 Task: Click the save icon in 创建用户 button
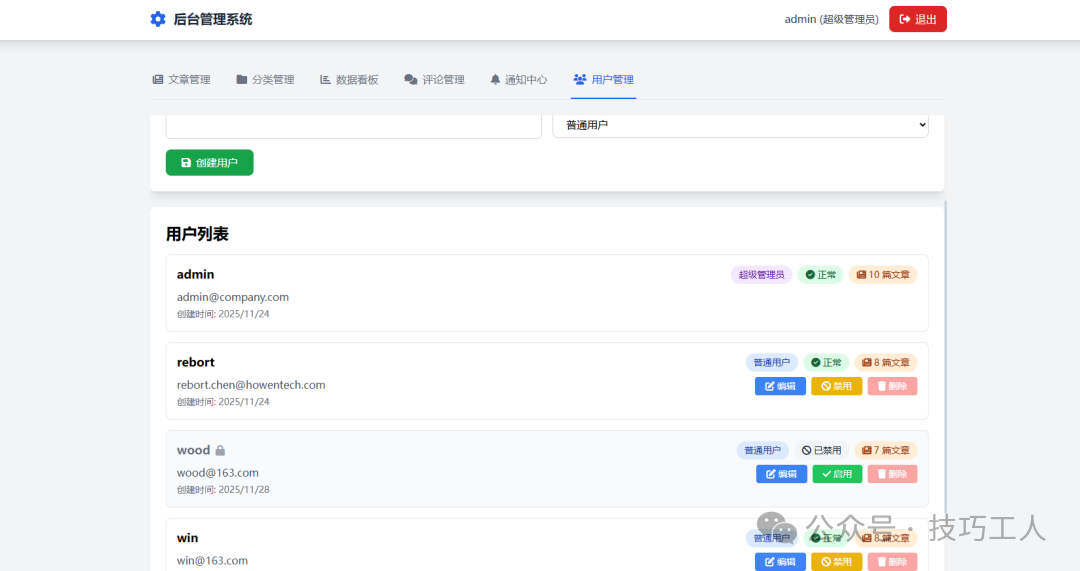click(x=186, y=163)
